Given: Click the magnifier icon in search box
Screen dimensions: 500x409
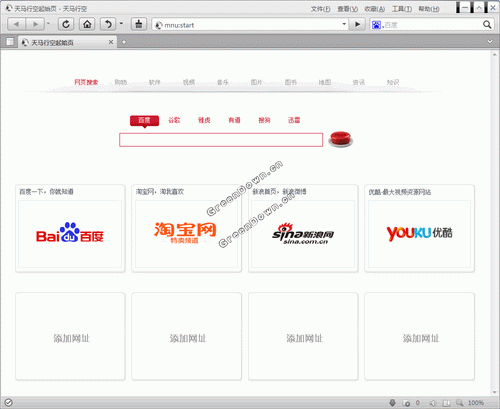Looking at the screenshot, I should [x=487, y=25].
